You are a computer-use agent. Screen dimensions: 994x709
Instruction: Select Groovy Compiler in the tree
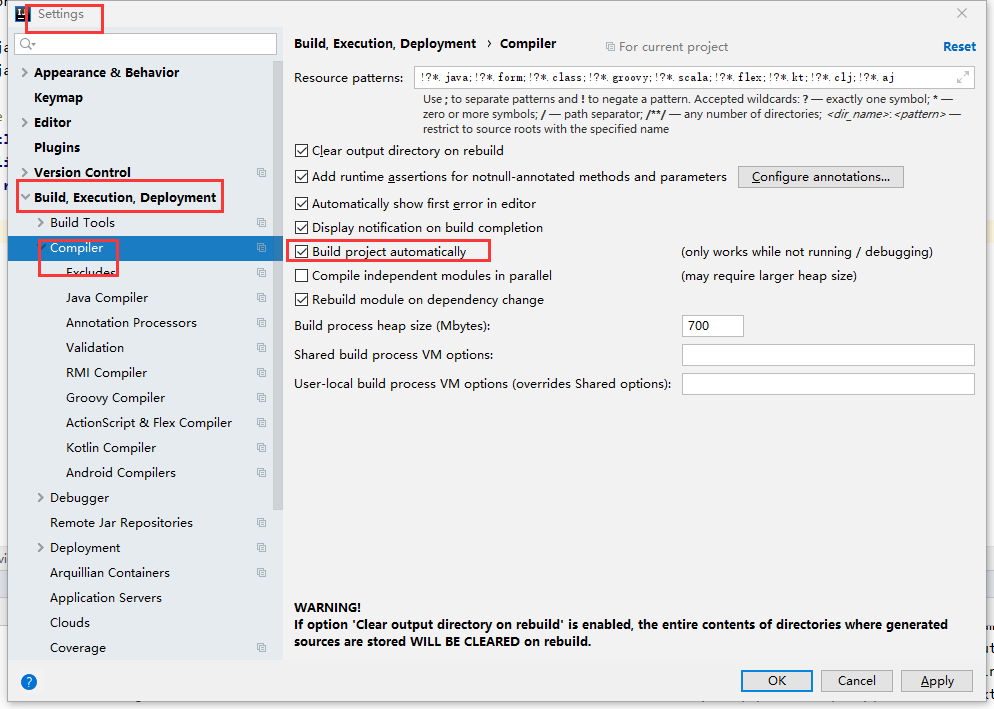[x=115, y=398]
